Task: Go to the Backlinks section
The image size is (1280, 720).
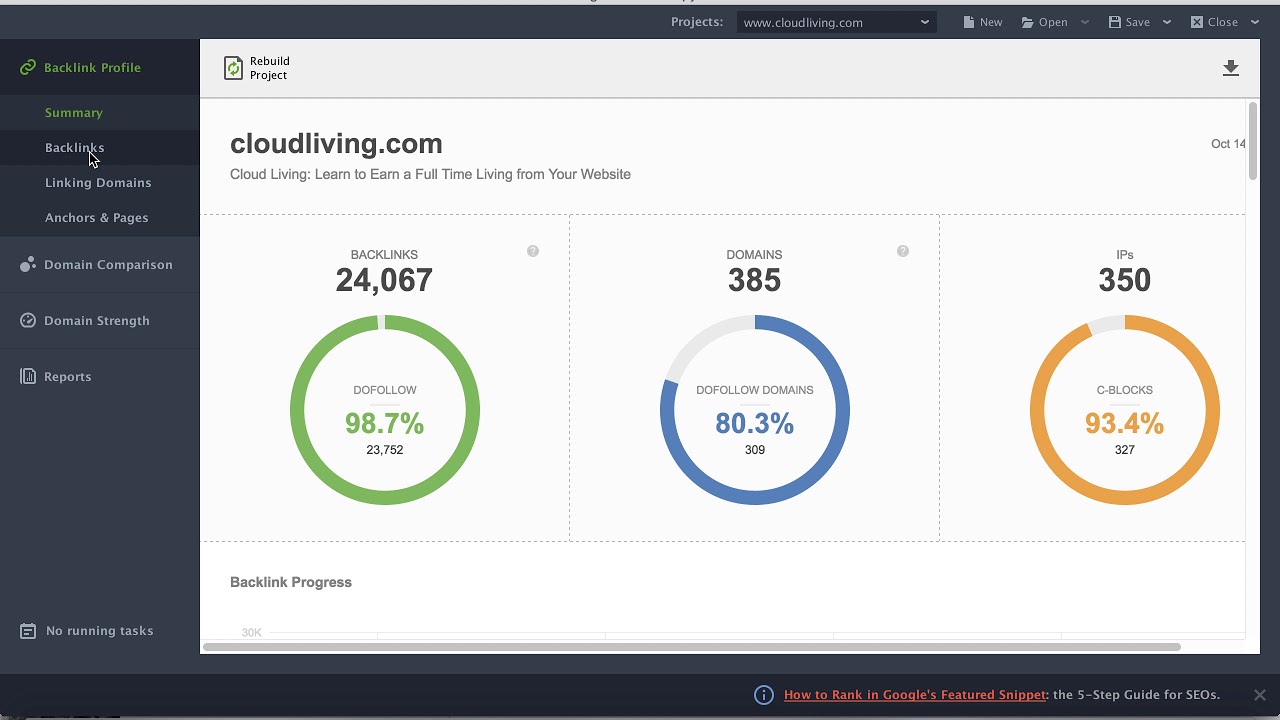Action: point(74,148)
